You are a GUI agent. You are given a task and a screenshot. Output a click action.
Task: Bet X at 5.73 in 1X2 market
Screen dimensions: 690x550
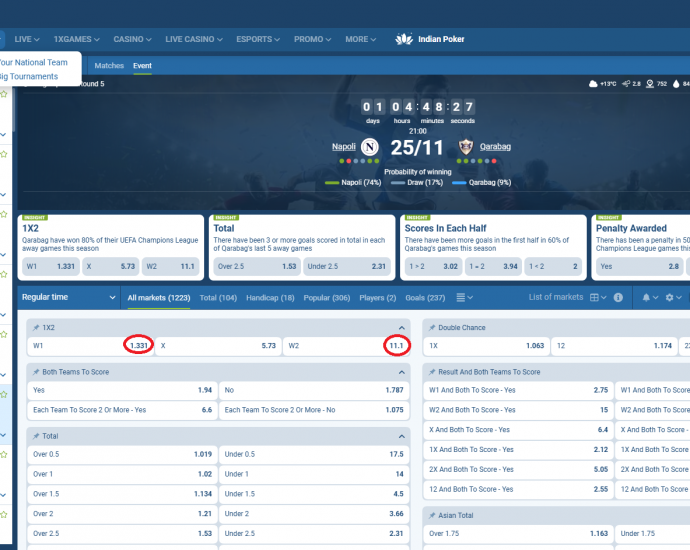coord(218,346)
